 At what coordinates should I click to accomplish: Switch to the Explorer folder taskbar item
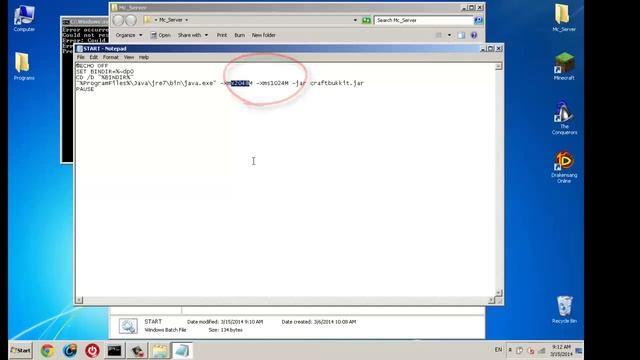tap(160, 351)
